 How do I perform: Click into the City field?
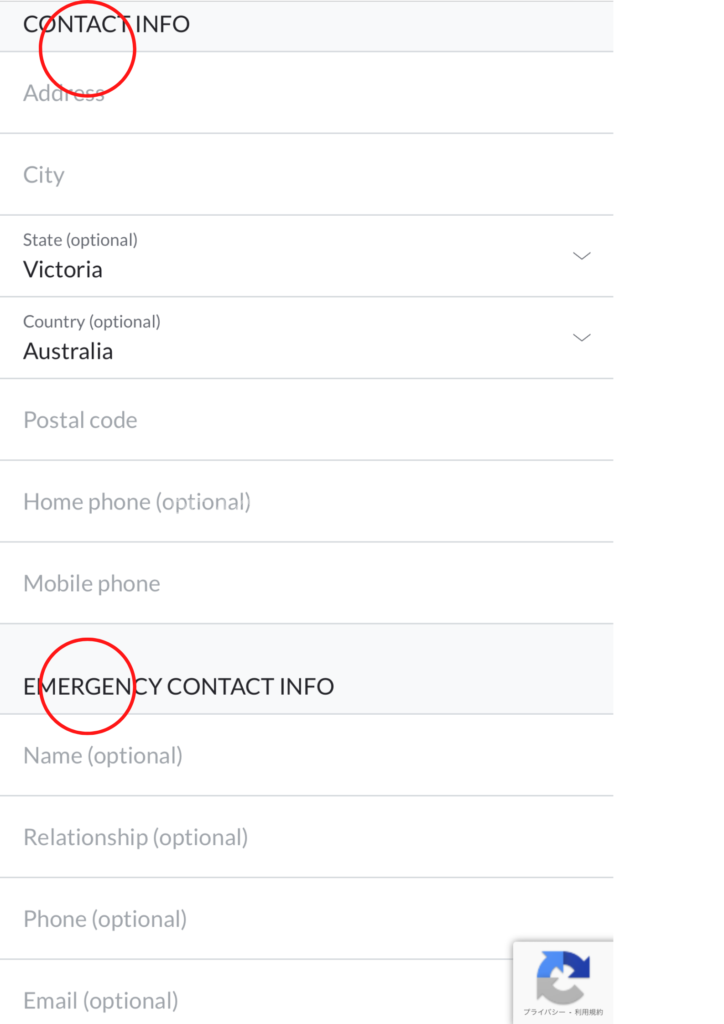300,175
